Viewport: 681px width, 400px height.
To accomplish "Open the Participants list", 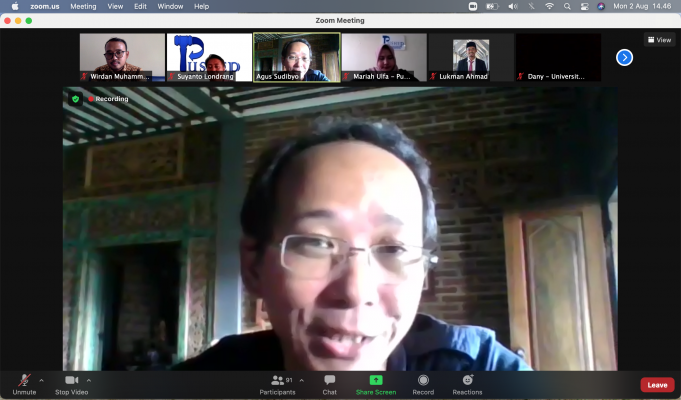I will pos(277,381).
